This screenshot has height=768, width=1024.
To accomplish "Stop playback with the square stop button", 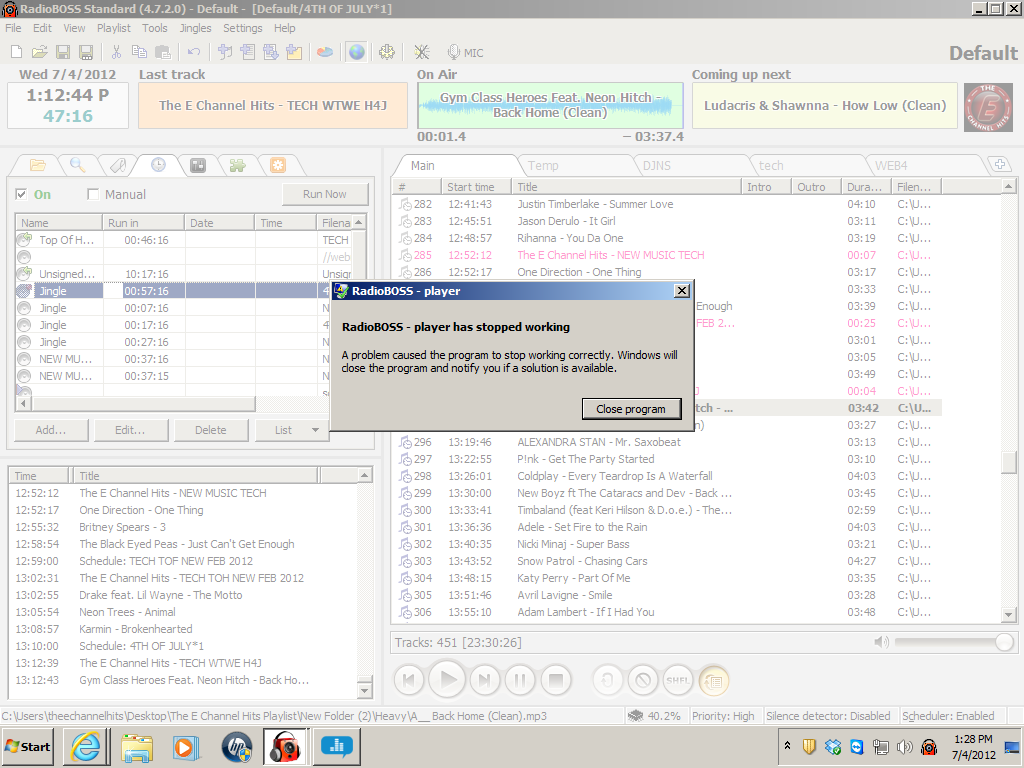I will [x=556, y=680].
